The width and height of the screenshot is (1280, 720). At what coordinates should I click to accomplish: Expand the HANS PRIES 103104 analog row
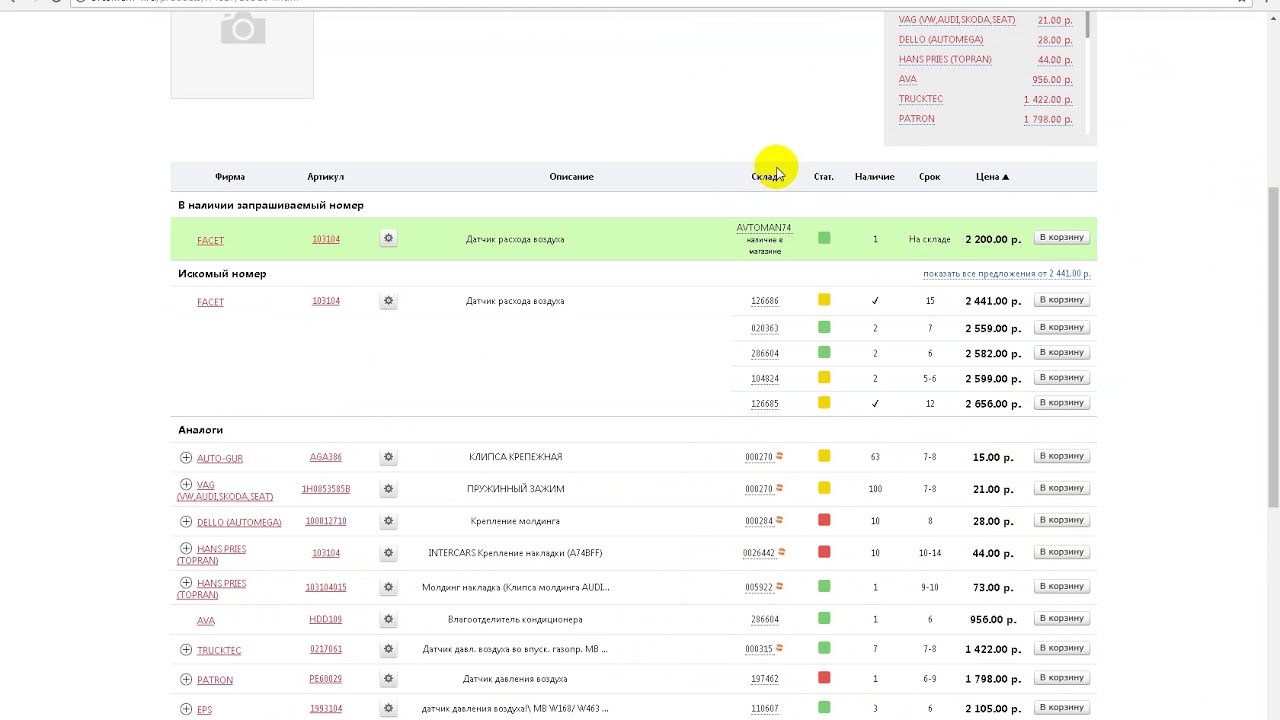click(186, 548)
